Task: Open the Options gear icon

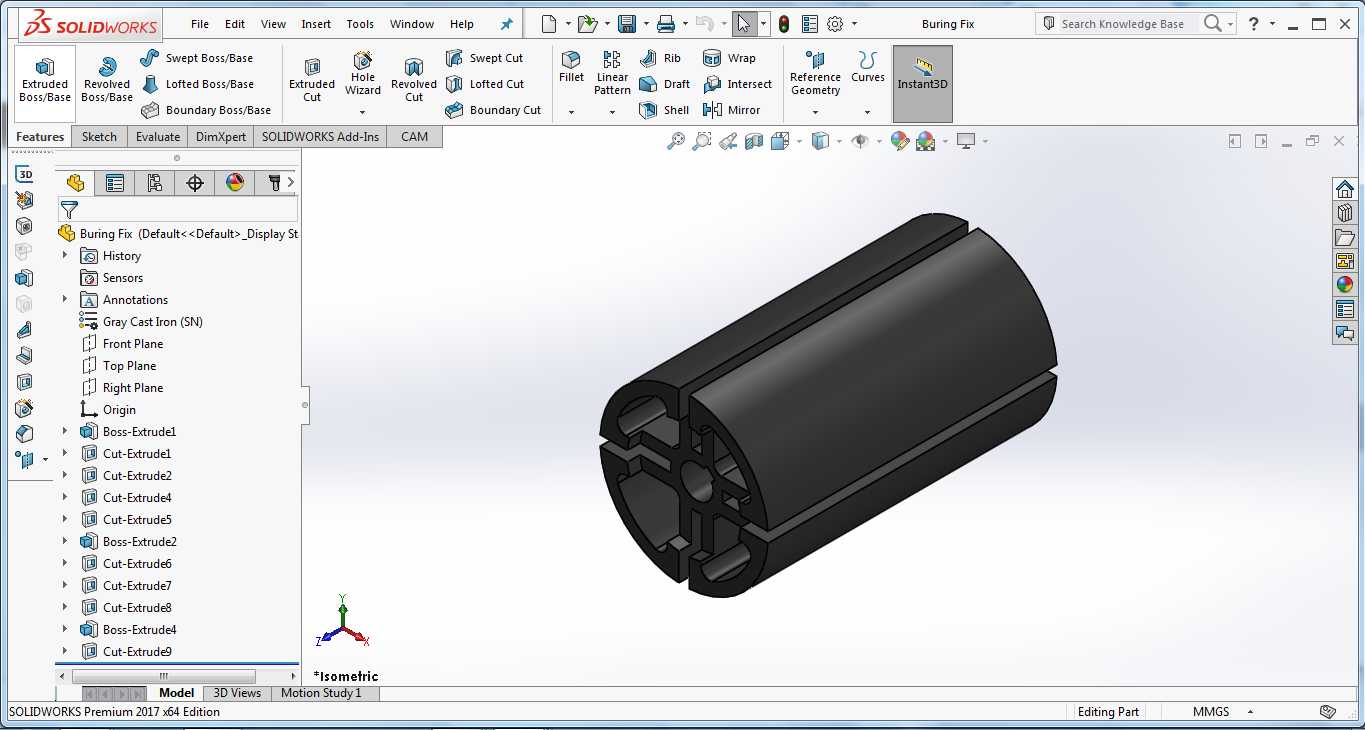Action: 835,24
